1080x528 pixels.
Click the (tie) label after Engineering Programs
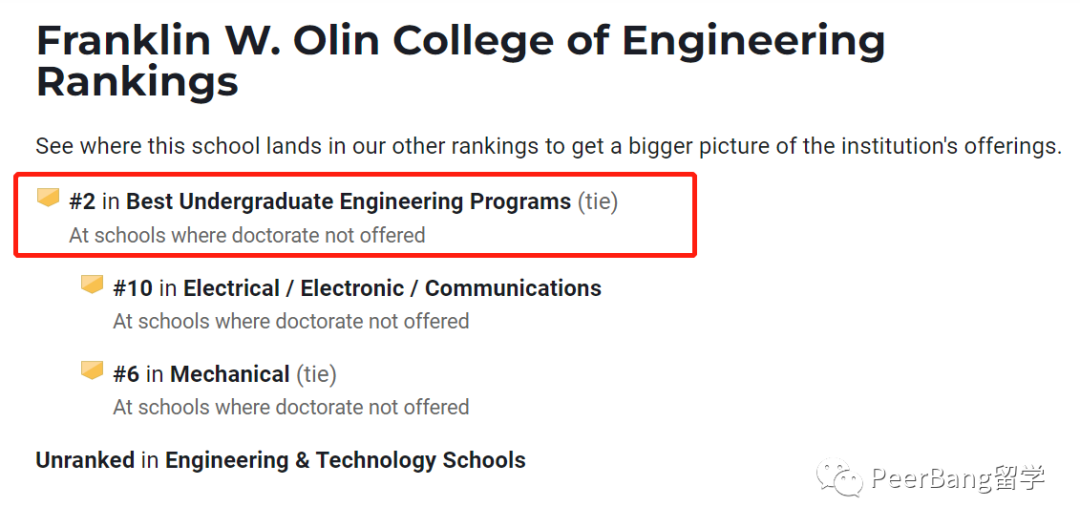[x=597, y=202]
